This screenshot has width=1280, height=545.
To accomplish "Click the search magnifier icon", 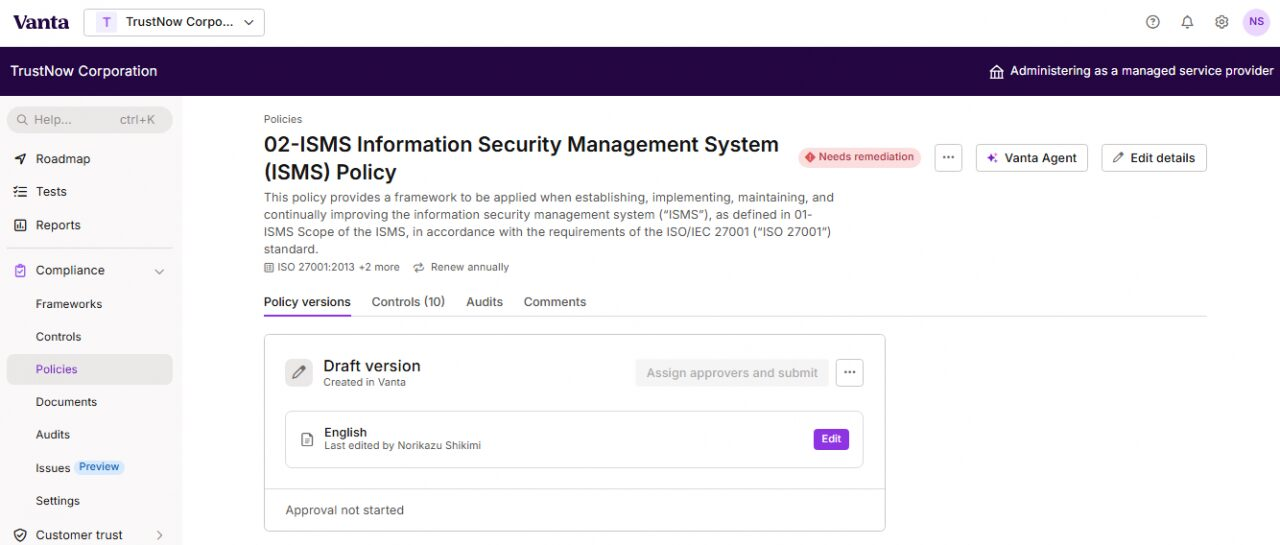I will [x=21, y=120].
